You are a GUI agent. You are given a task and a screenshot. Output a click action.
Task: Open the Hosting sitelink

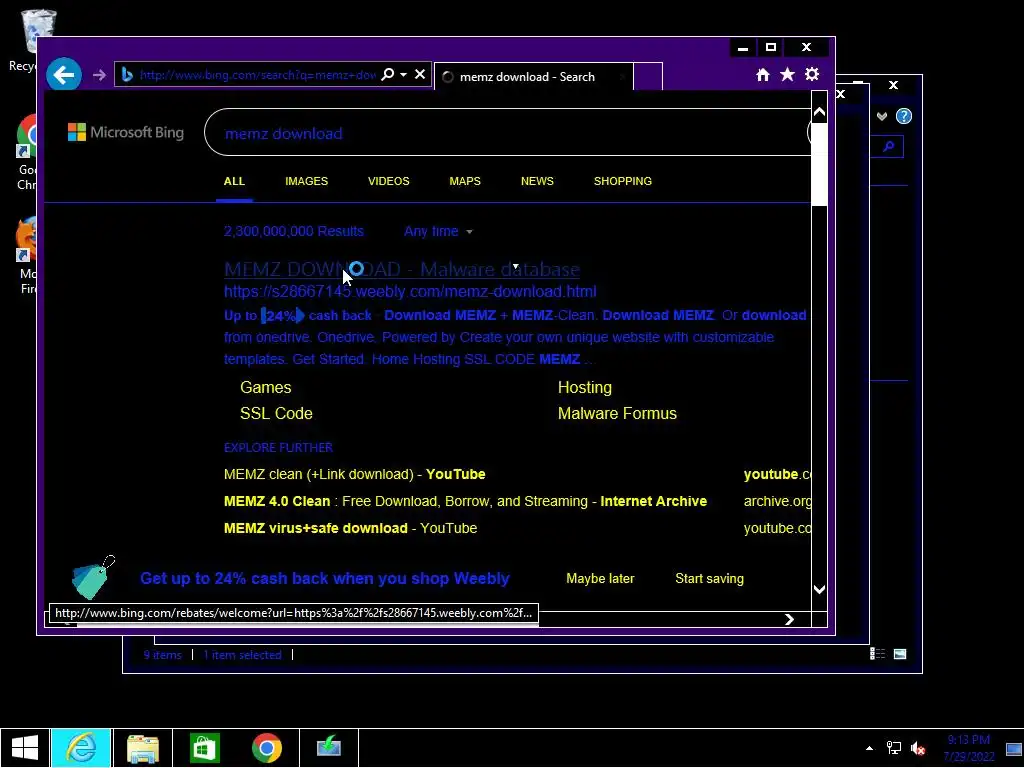pos(584,387)
